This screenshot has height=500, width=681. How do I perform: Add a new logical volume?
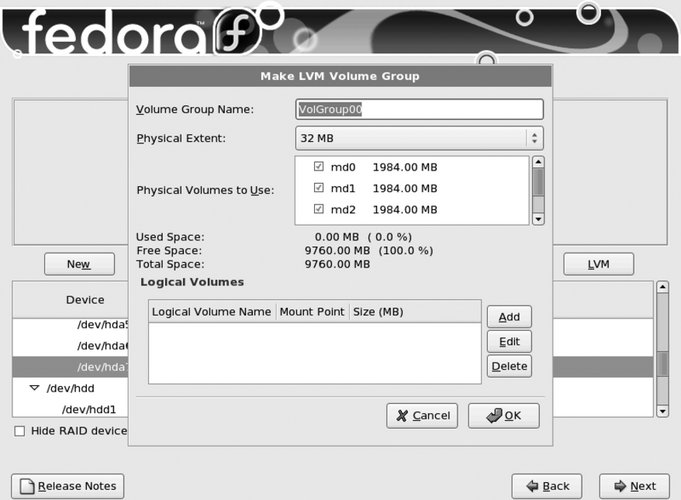(509, 317)
